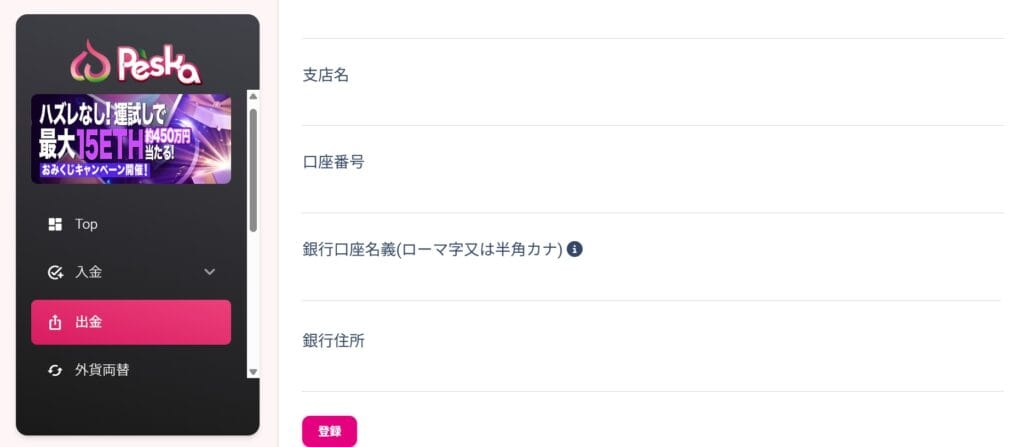Open the 15ETH おみくじ campaign banner
The width and height of the screenshot is (1024, 447).
click(x=131, y=139)
